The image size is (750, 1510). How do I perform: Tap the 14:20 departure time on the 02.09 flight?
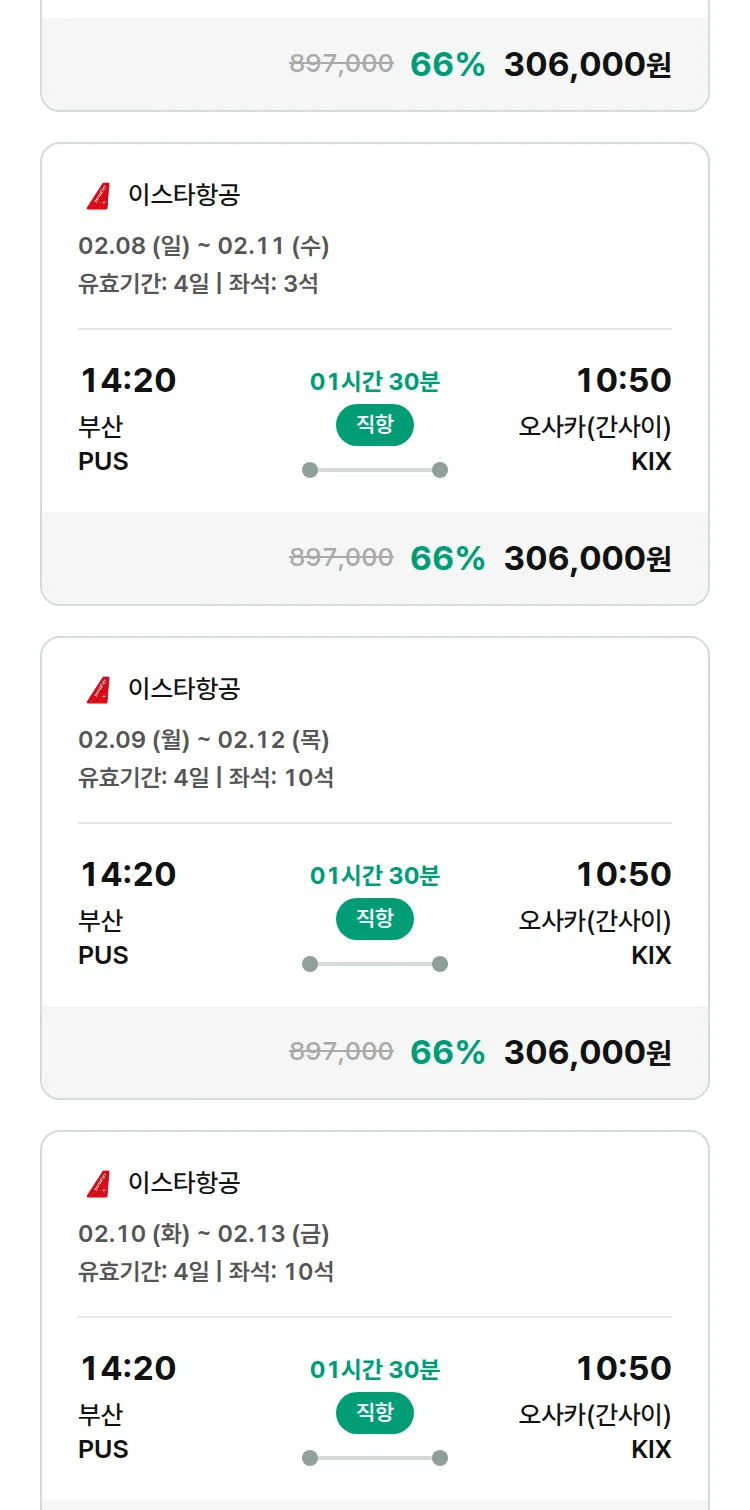point(128,875)
